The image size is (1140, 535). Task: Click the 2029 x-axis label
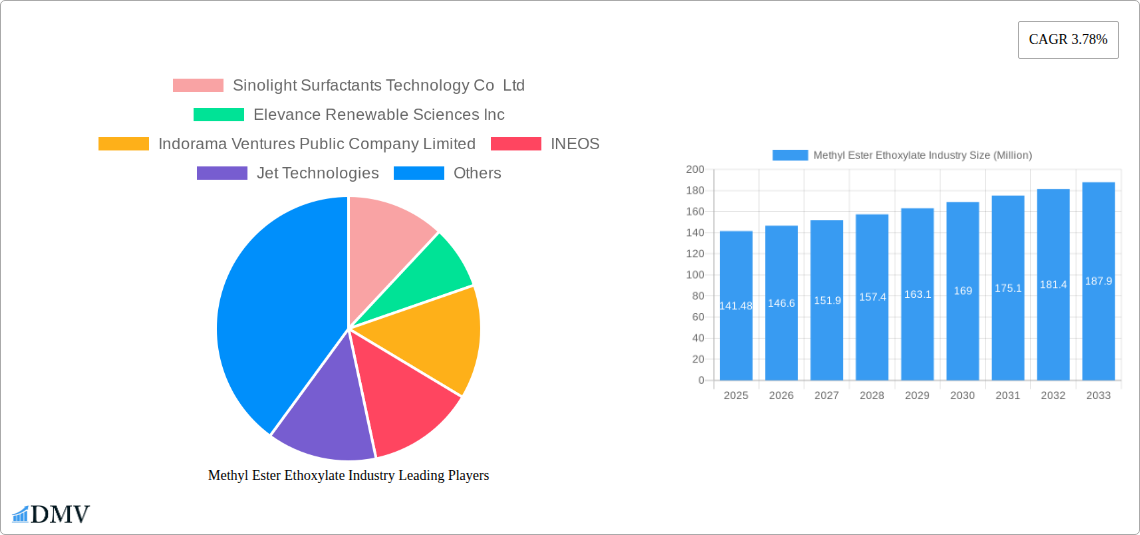pos(918,395)
